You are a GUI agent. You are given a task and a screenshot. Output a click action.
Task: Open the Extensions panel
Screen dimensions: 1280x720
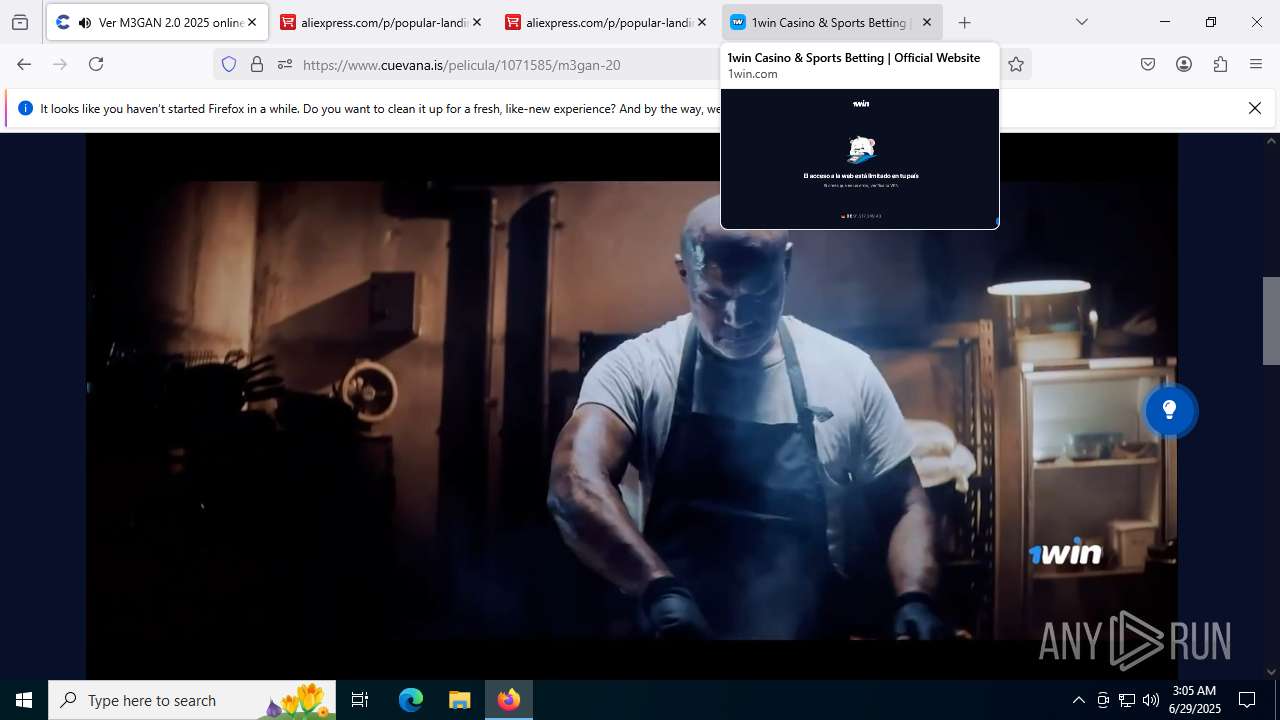point(1220,64)
